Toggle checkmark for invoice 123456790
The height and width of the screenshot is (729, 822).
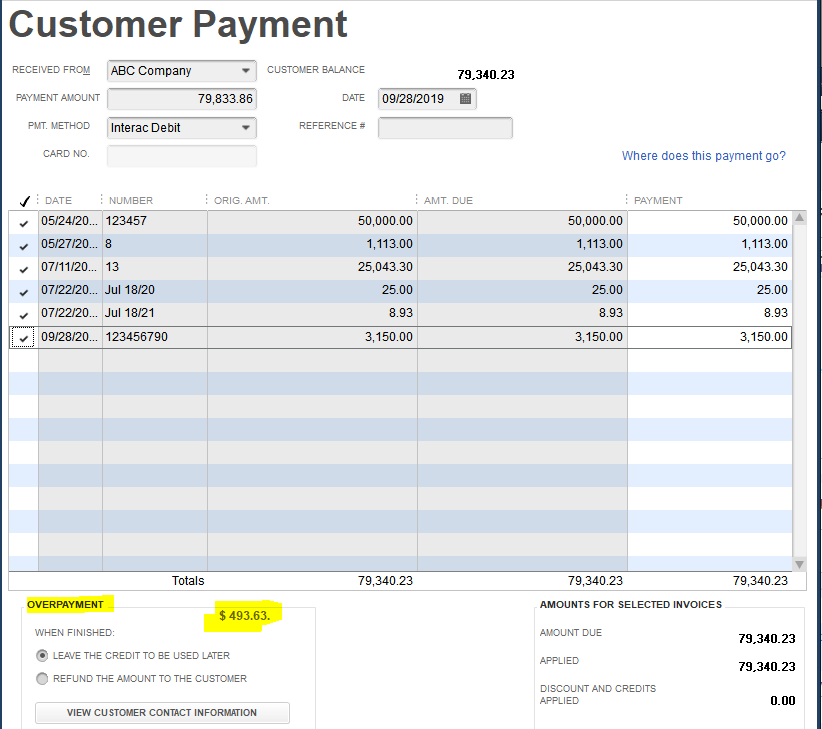pyautogui.click(x=24, y=338)
